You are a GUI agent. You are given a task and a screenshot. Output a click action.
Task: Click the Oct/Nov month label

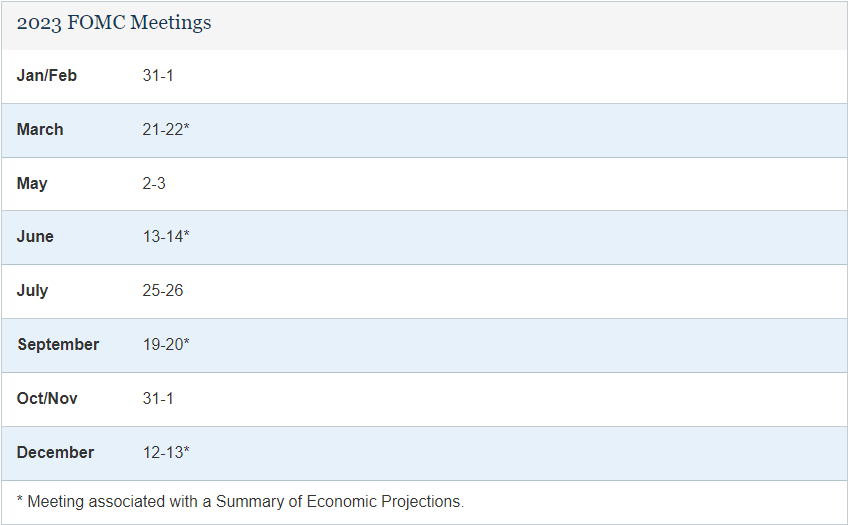tap(47, 398)
